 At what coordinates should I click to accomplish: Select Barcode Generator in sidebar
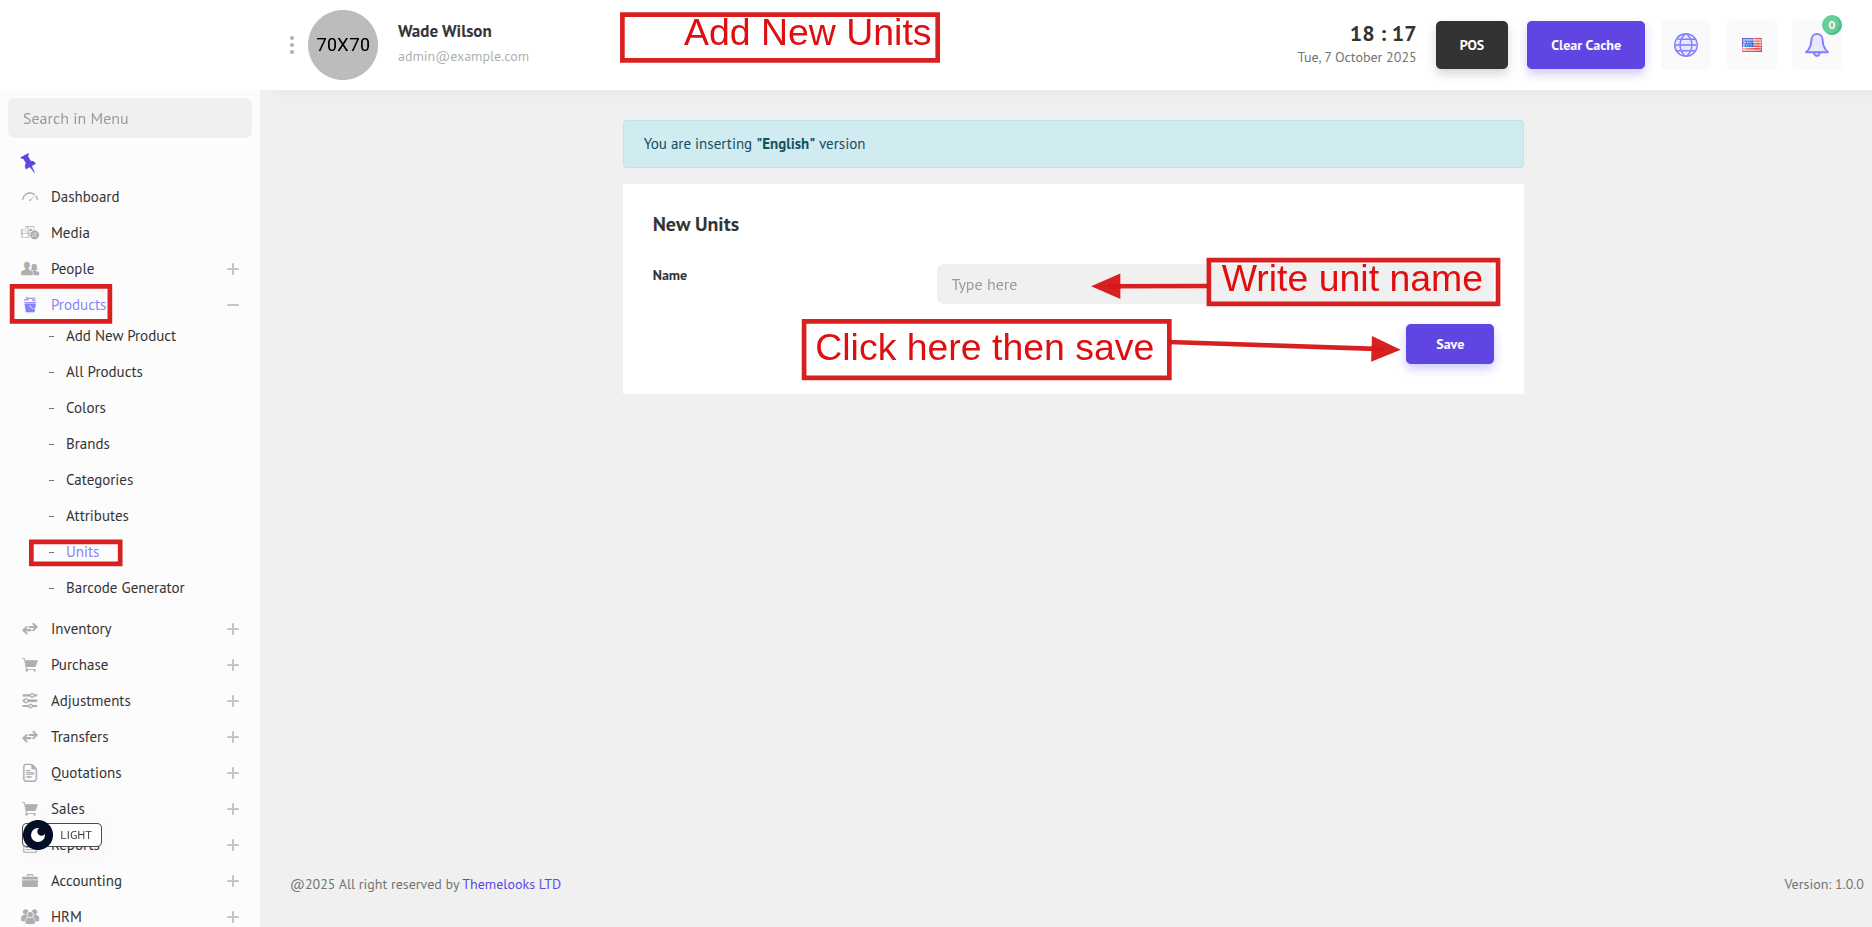coord(125,588)
